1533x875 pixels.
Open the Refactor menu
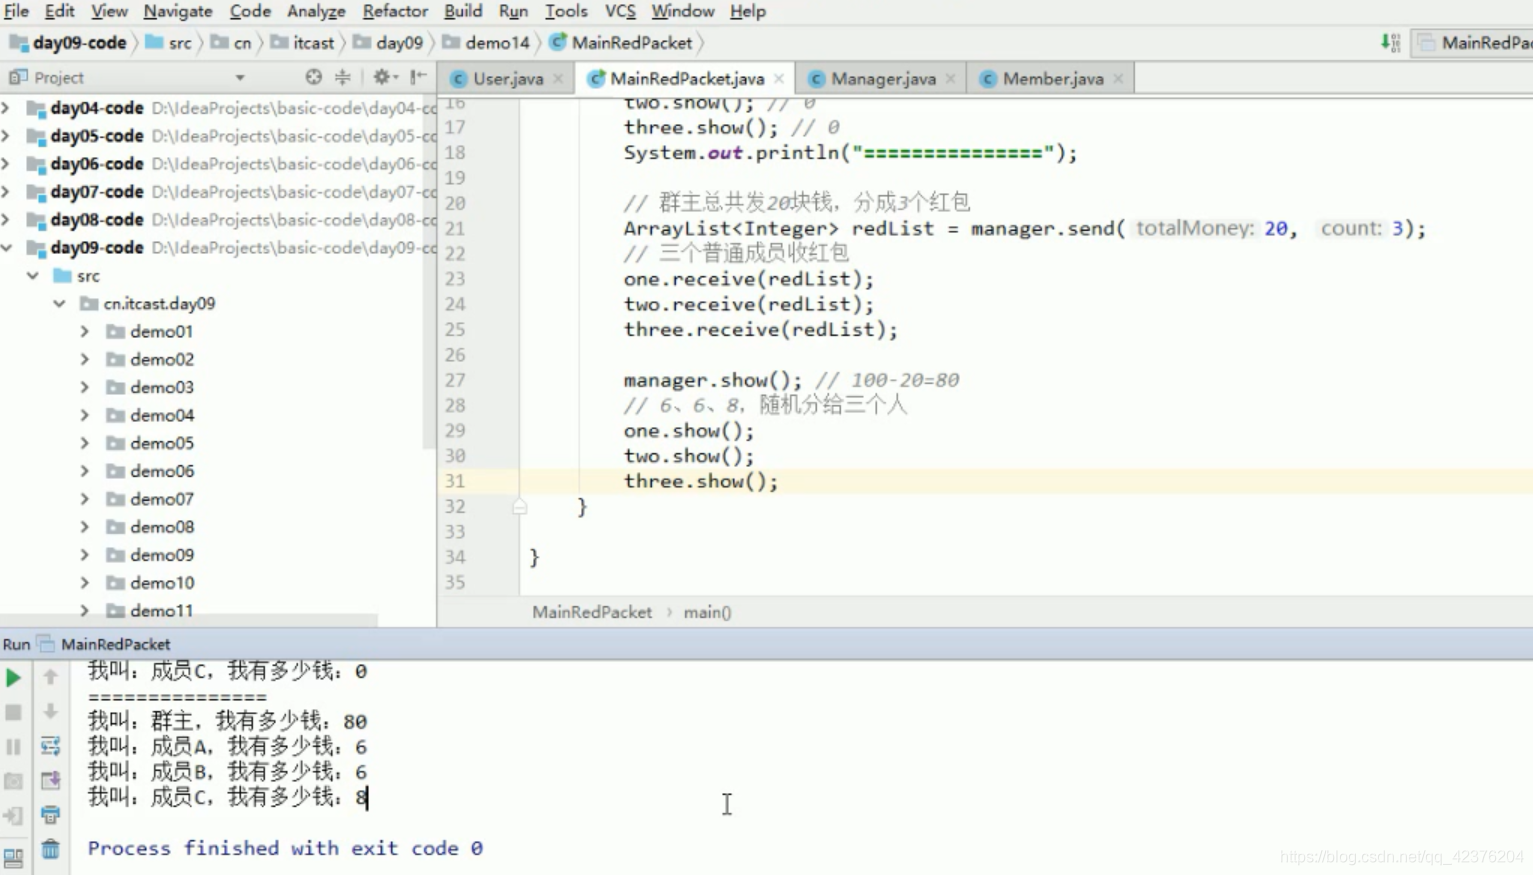[x=395, y=11]
